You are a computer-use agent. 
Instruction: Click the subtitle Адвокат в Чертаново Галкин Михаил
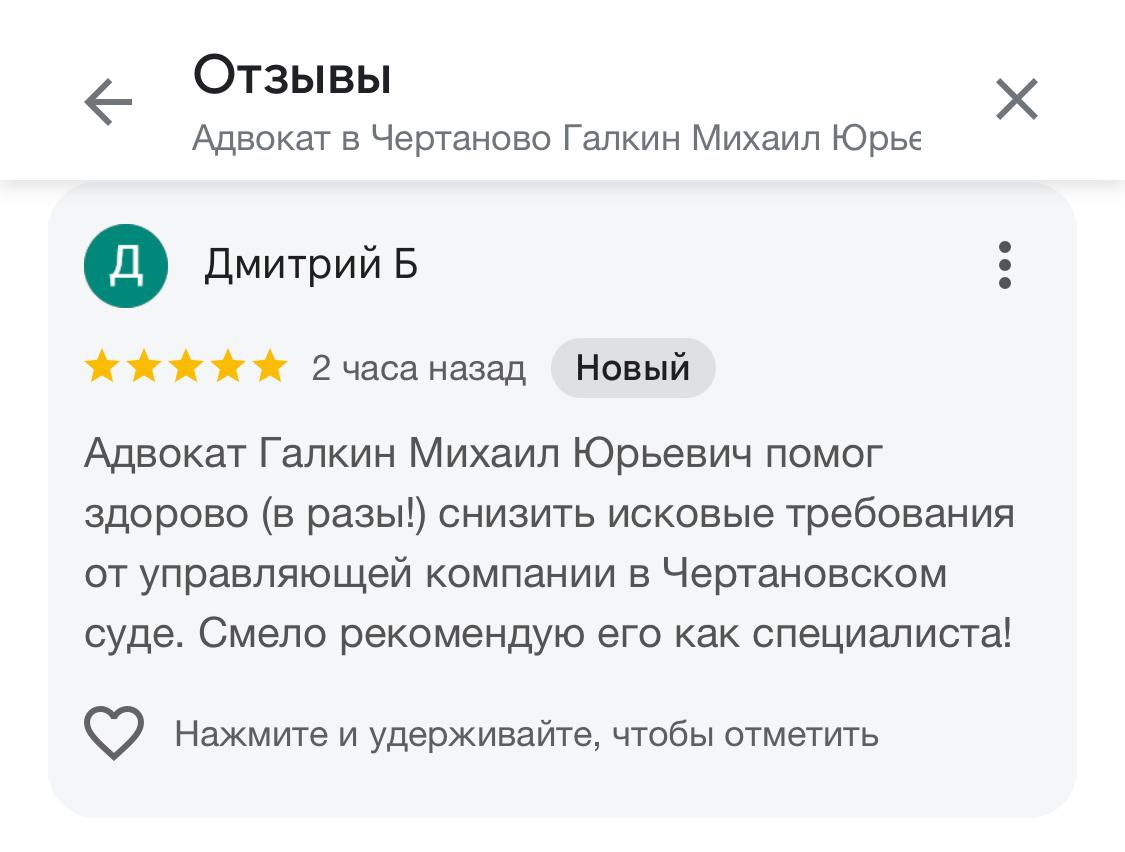(x=556, y=138)
